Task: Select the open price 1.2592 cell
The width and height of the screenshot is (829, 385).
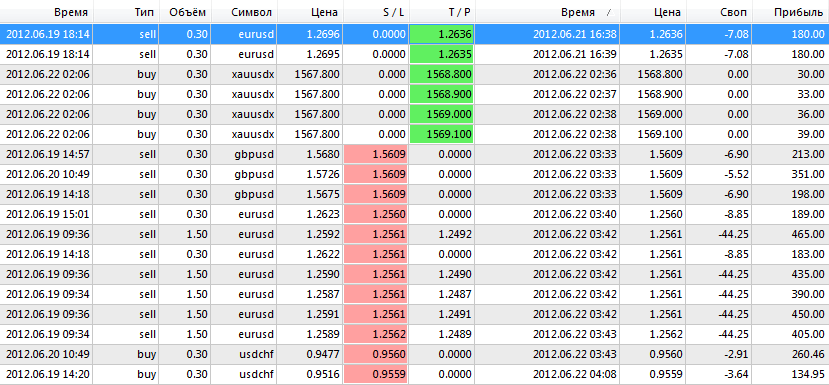Action: coord(323,234)
